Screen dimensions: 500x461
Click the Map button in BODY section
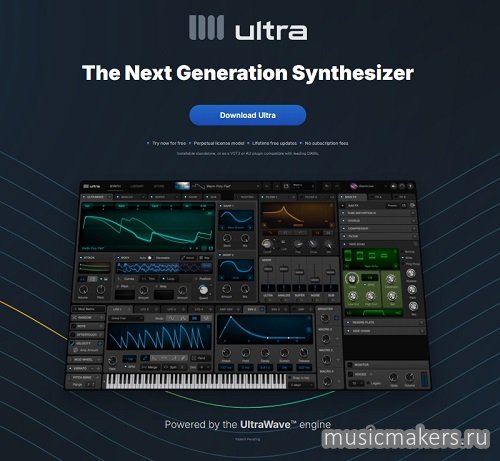tap(205, 258)
